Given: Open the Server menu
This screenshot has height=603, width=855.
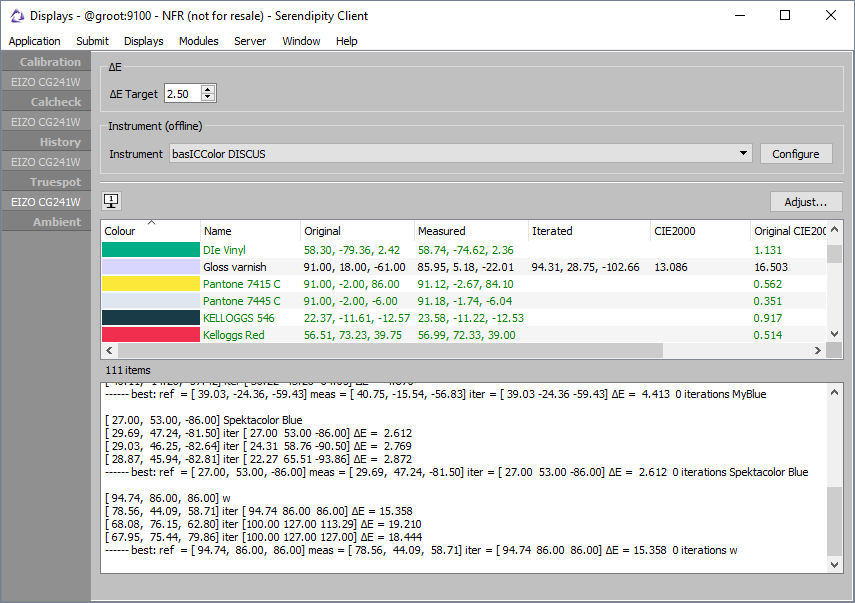Looking at the screenshot, I should 250,41.
